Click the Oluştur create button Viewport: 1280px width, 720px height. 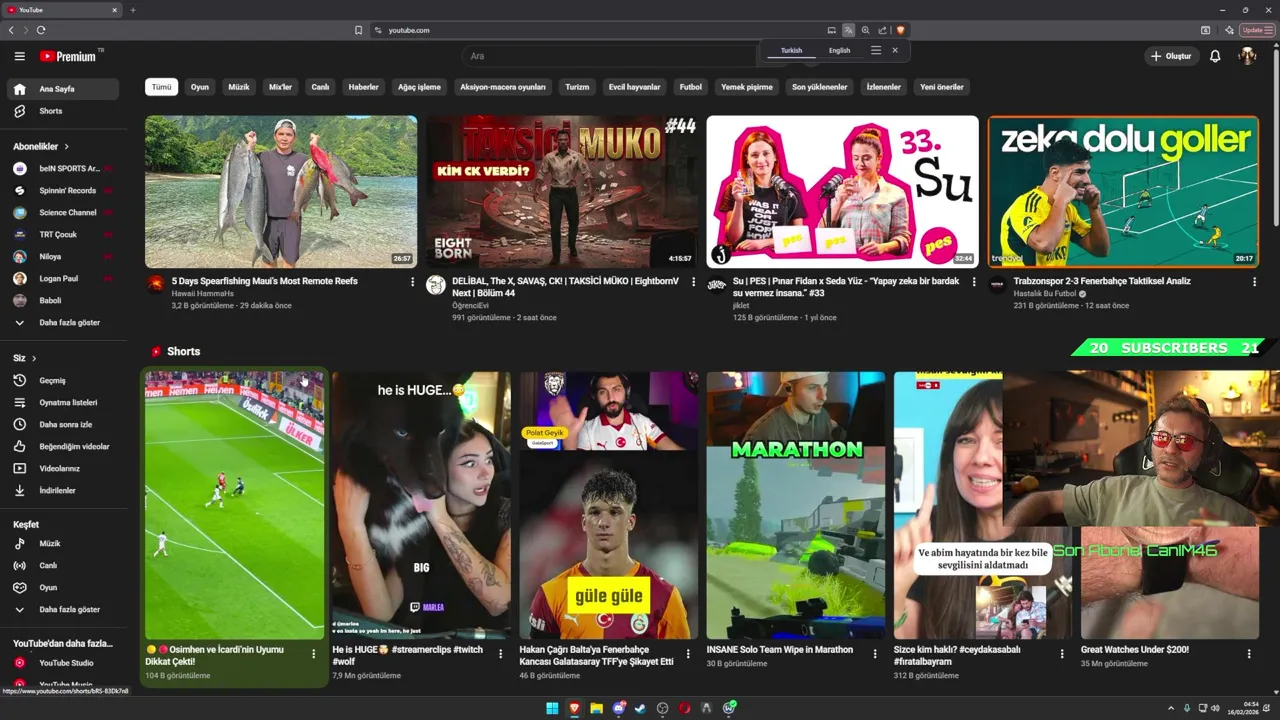(1172, 56)
